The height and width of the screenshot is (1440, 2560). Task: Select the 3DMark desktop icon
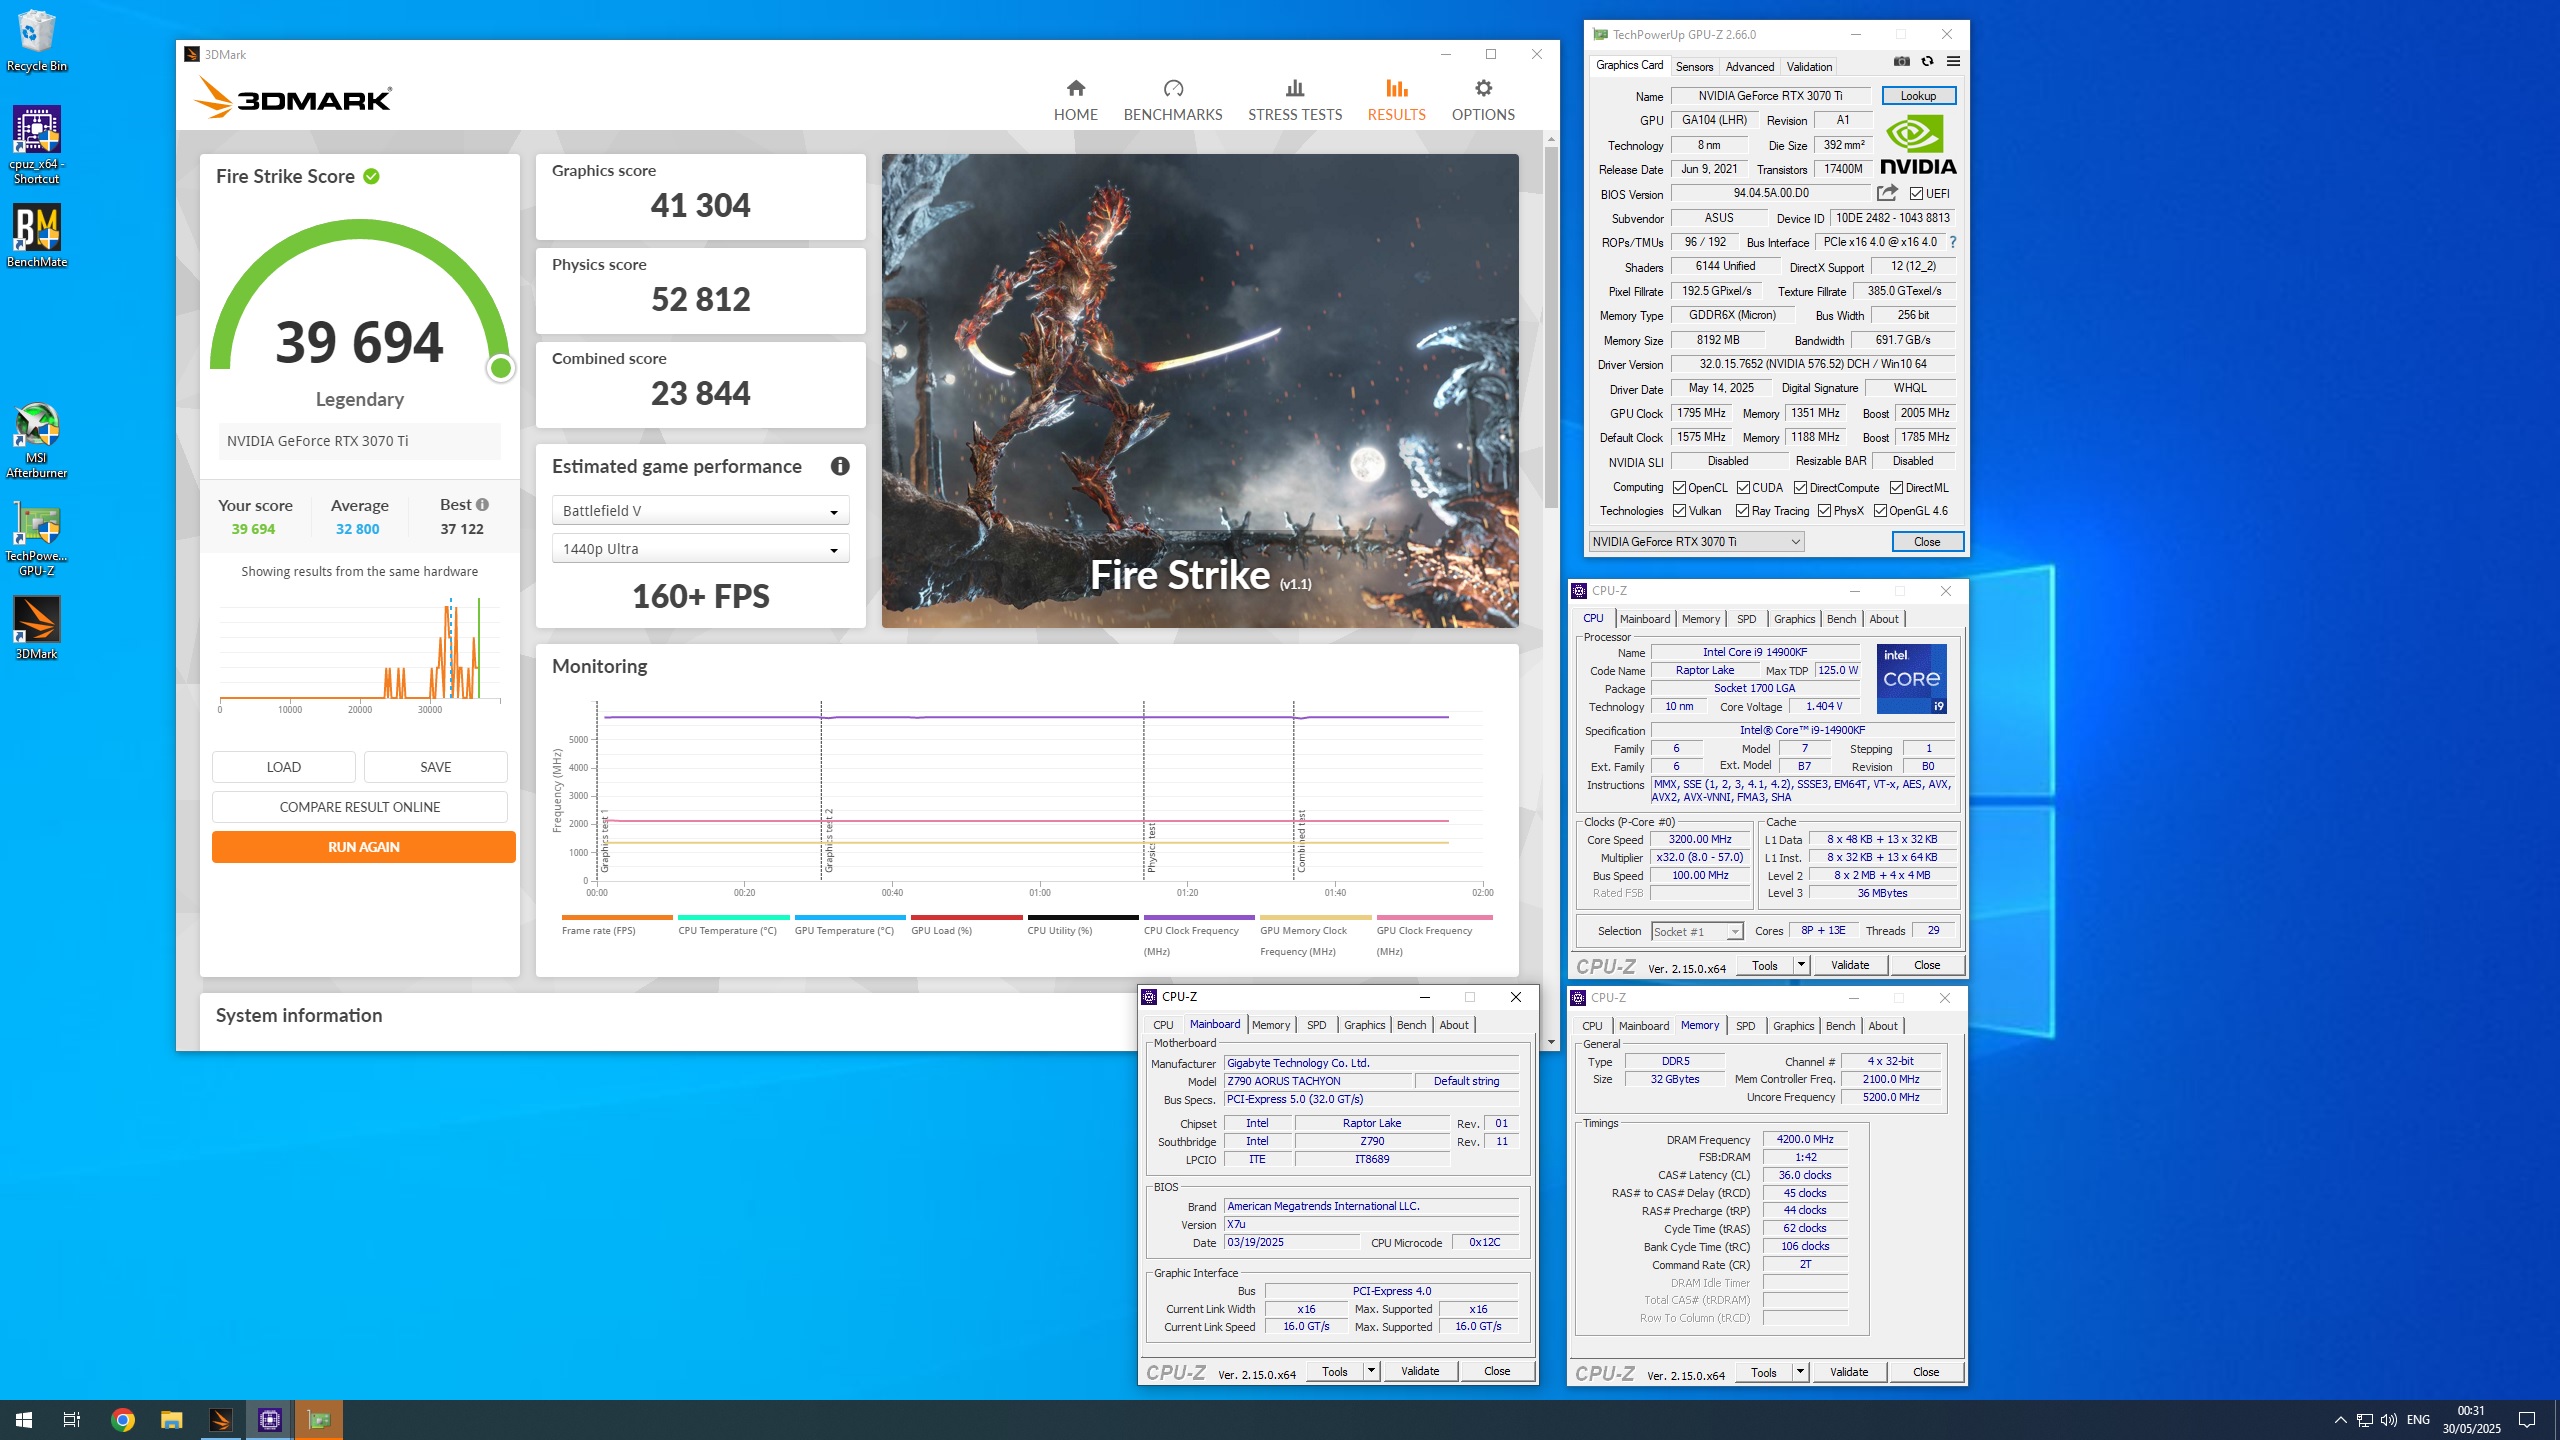[x=36, y=629]
